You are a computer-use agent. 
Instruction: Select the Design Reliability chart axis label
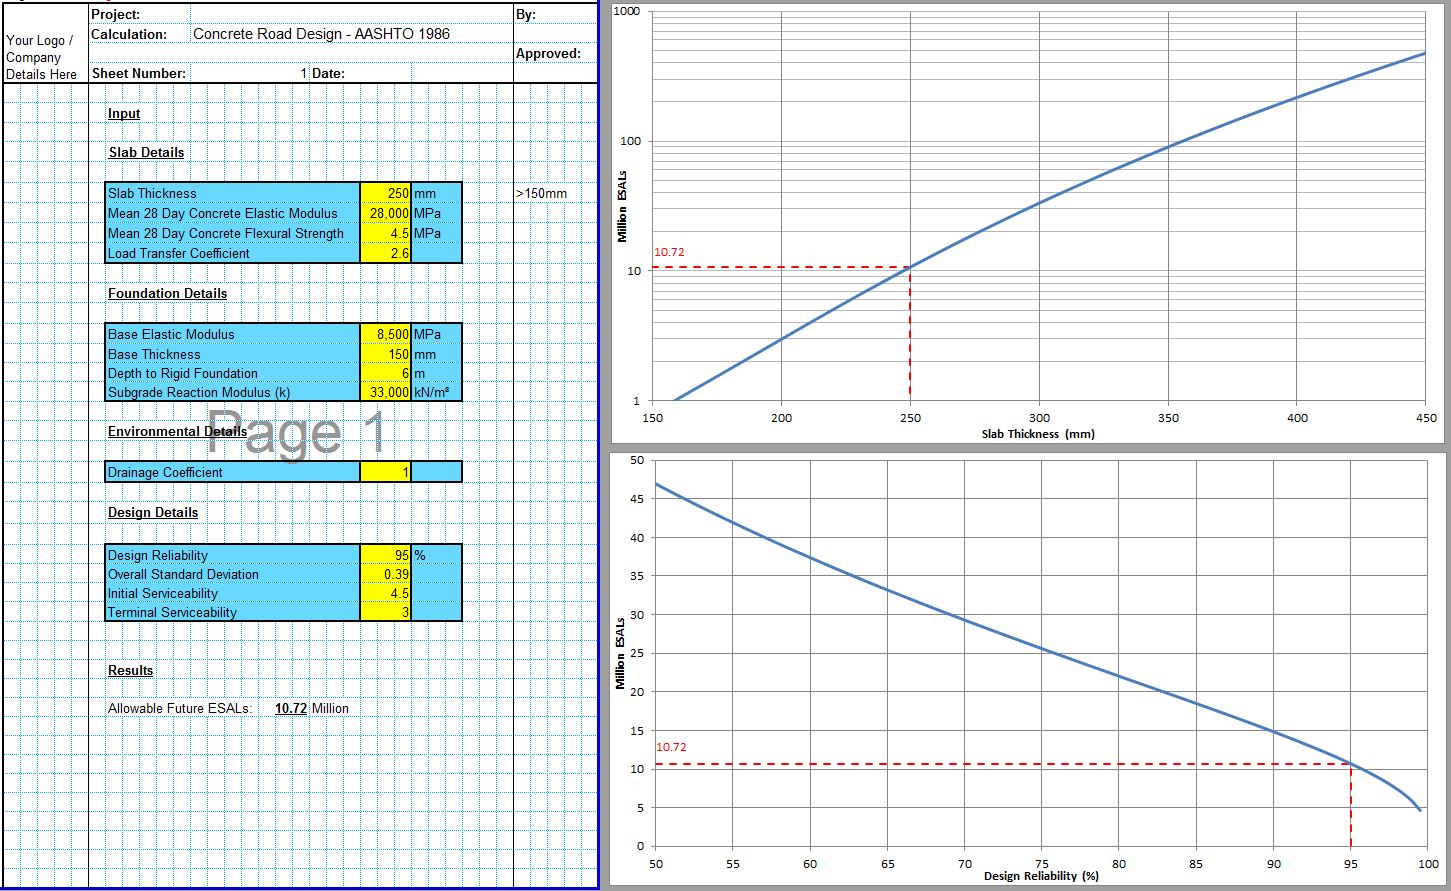click(x=1041, y=876)
